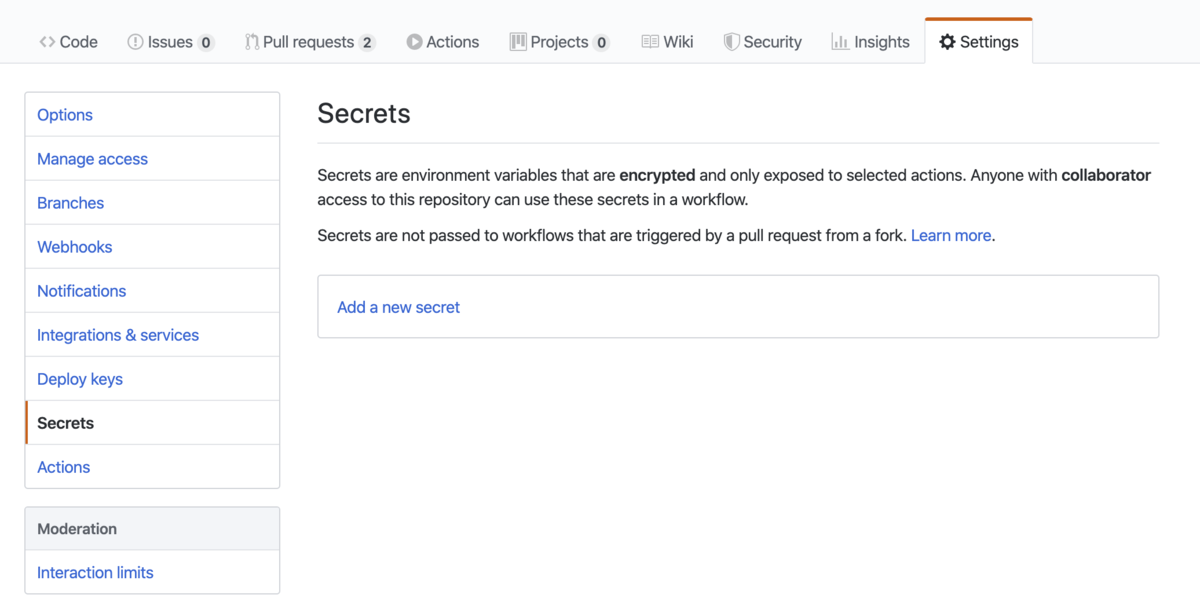Screen dimensions: 1200x613
Task: Open the Learn more link
Action: [951, 236]
